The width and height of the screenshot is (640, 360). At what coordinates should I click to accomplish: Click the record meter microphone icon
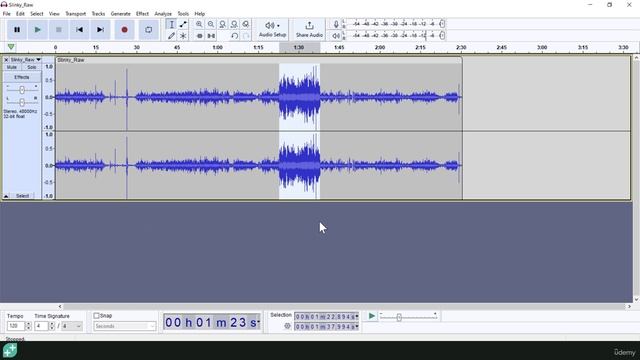point(336,24)
